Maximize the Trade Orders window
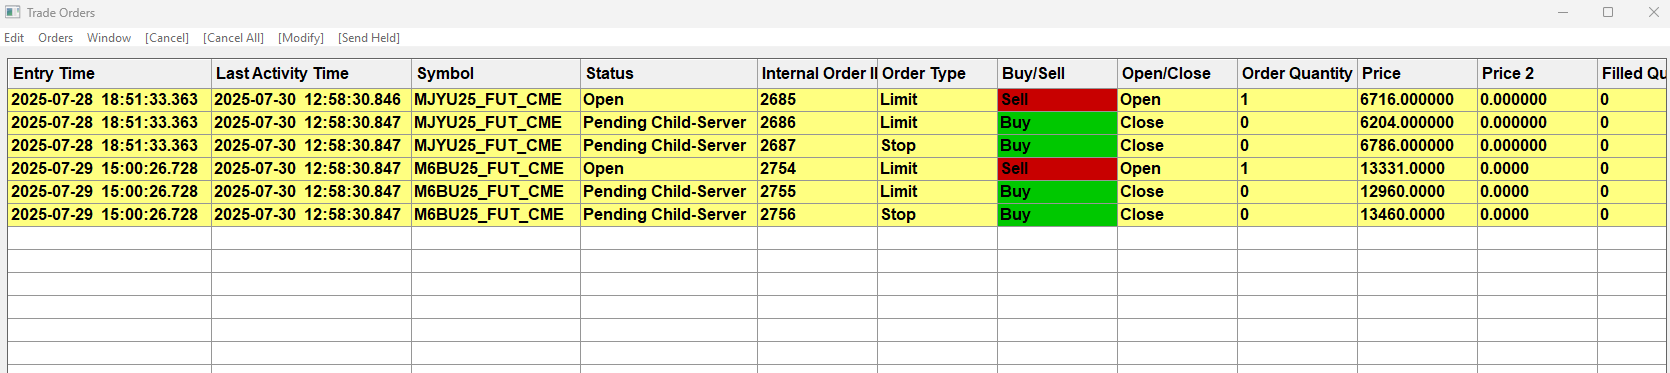The width and height of the screenshot is (1670, 373). pyautogui.click(x=1608, y=12)
